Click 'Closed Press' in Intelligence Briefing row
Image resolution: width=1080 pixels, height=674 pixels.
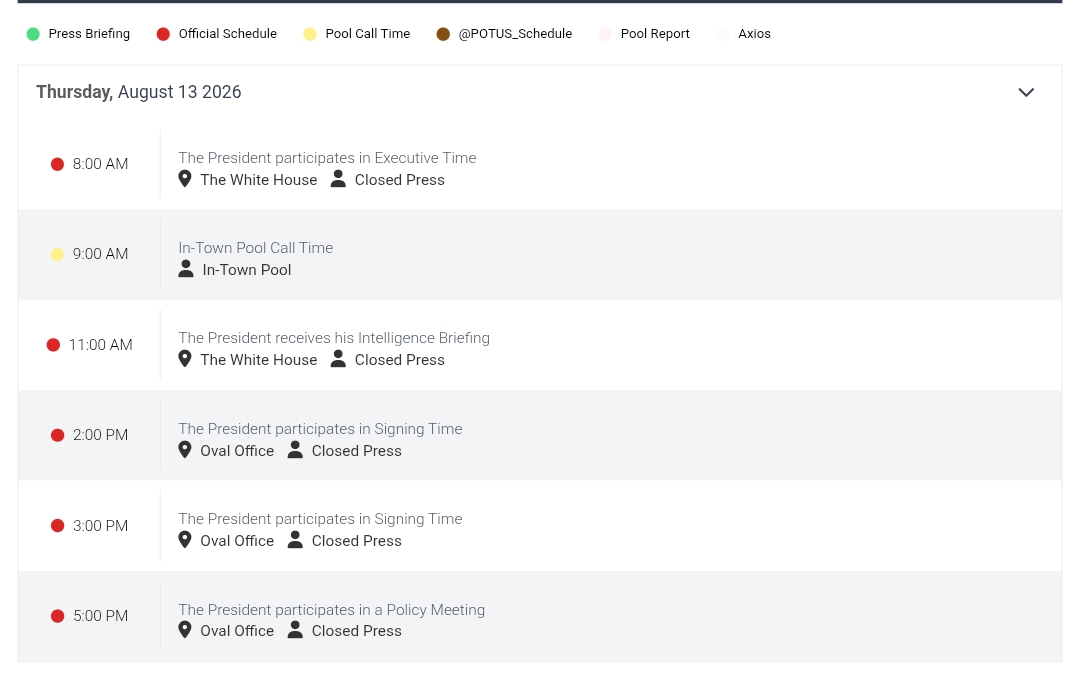pyautogui.click(x=399, y=359)
